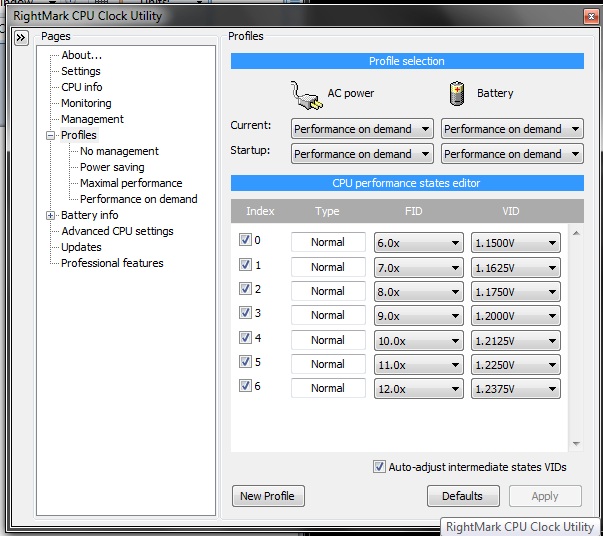Screen dimensions: 603x536
Task: Open the 1.2250V VID dropdown
Action: tap(515, 365)
